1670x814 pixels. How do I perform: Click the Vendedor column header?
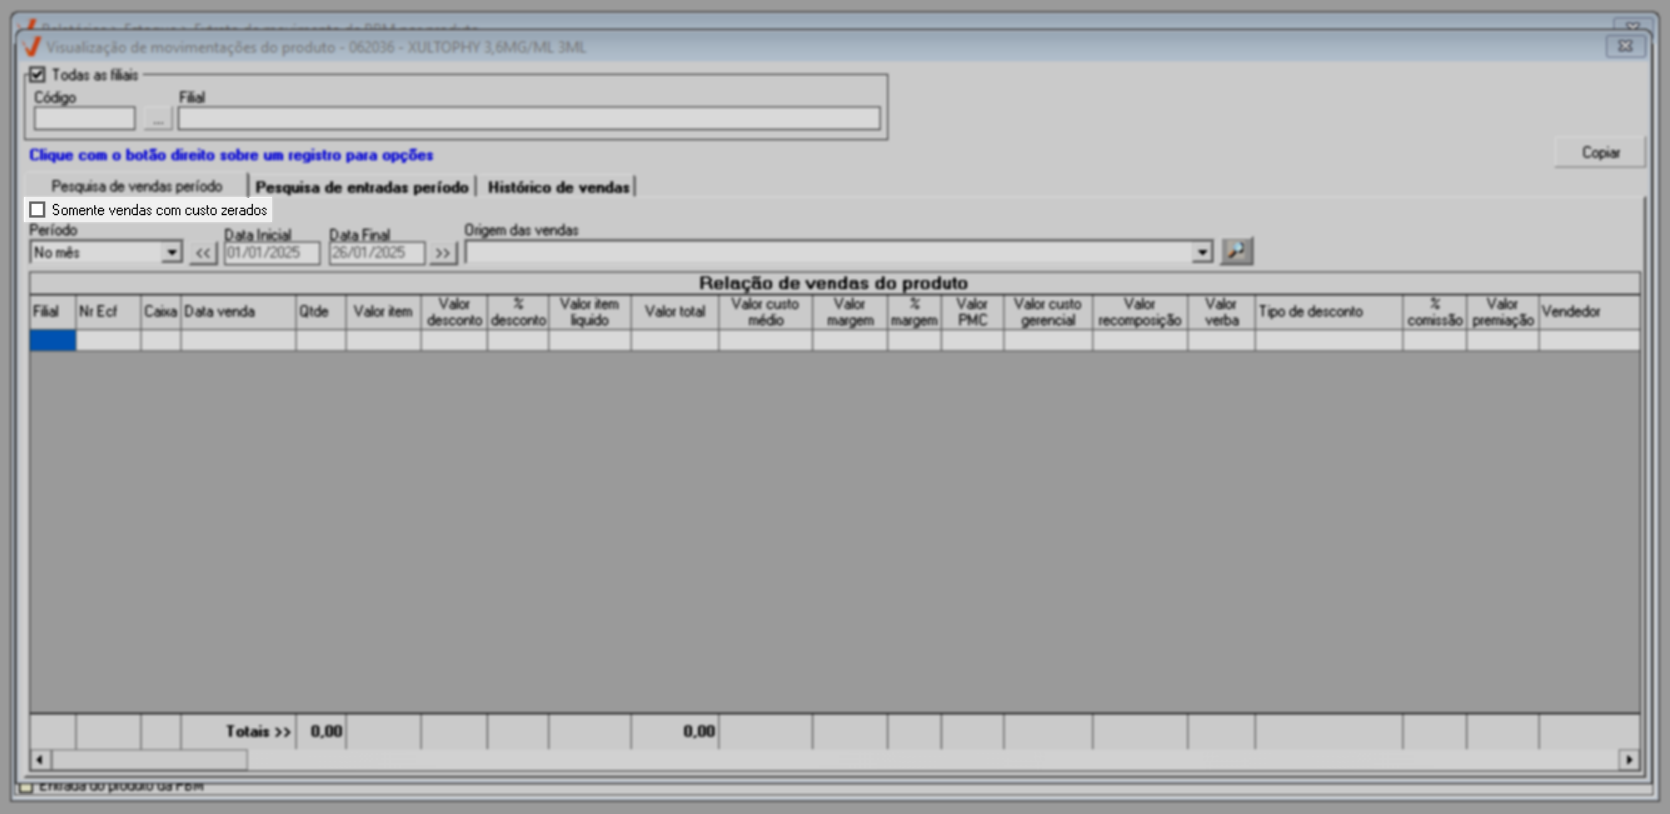(x=1589, y=312)
